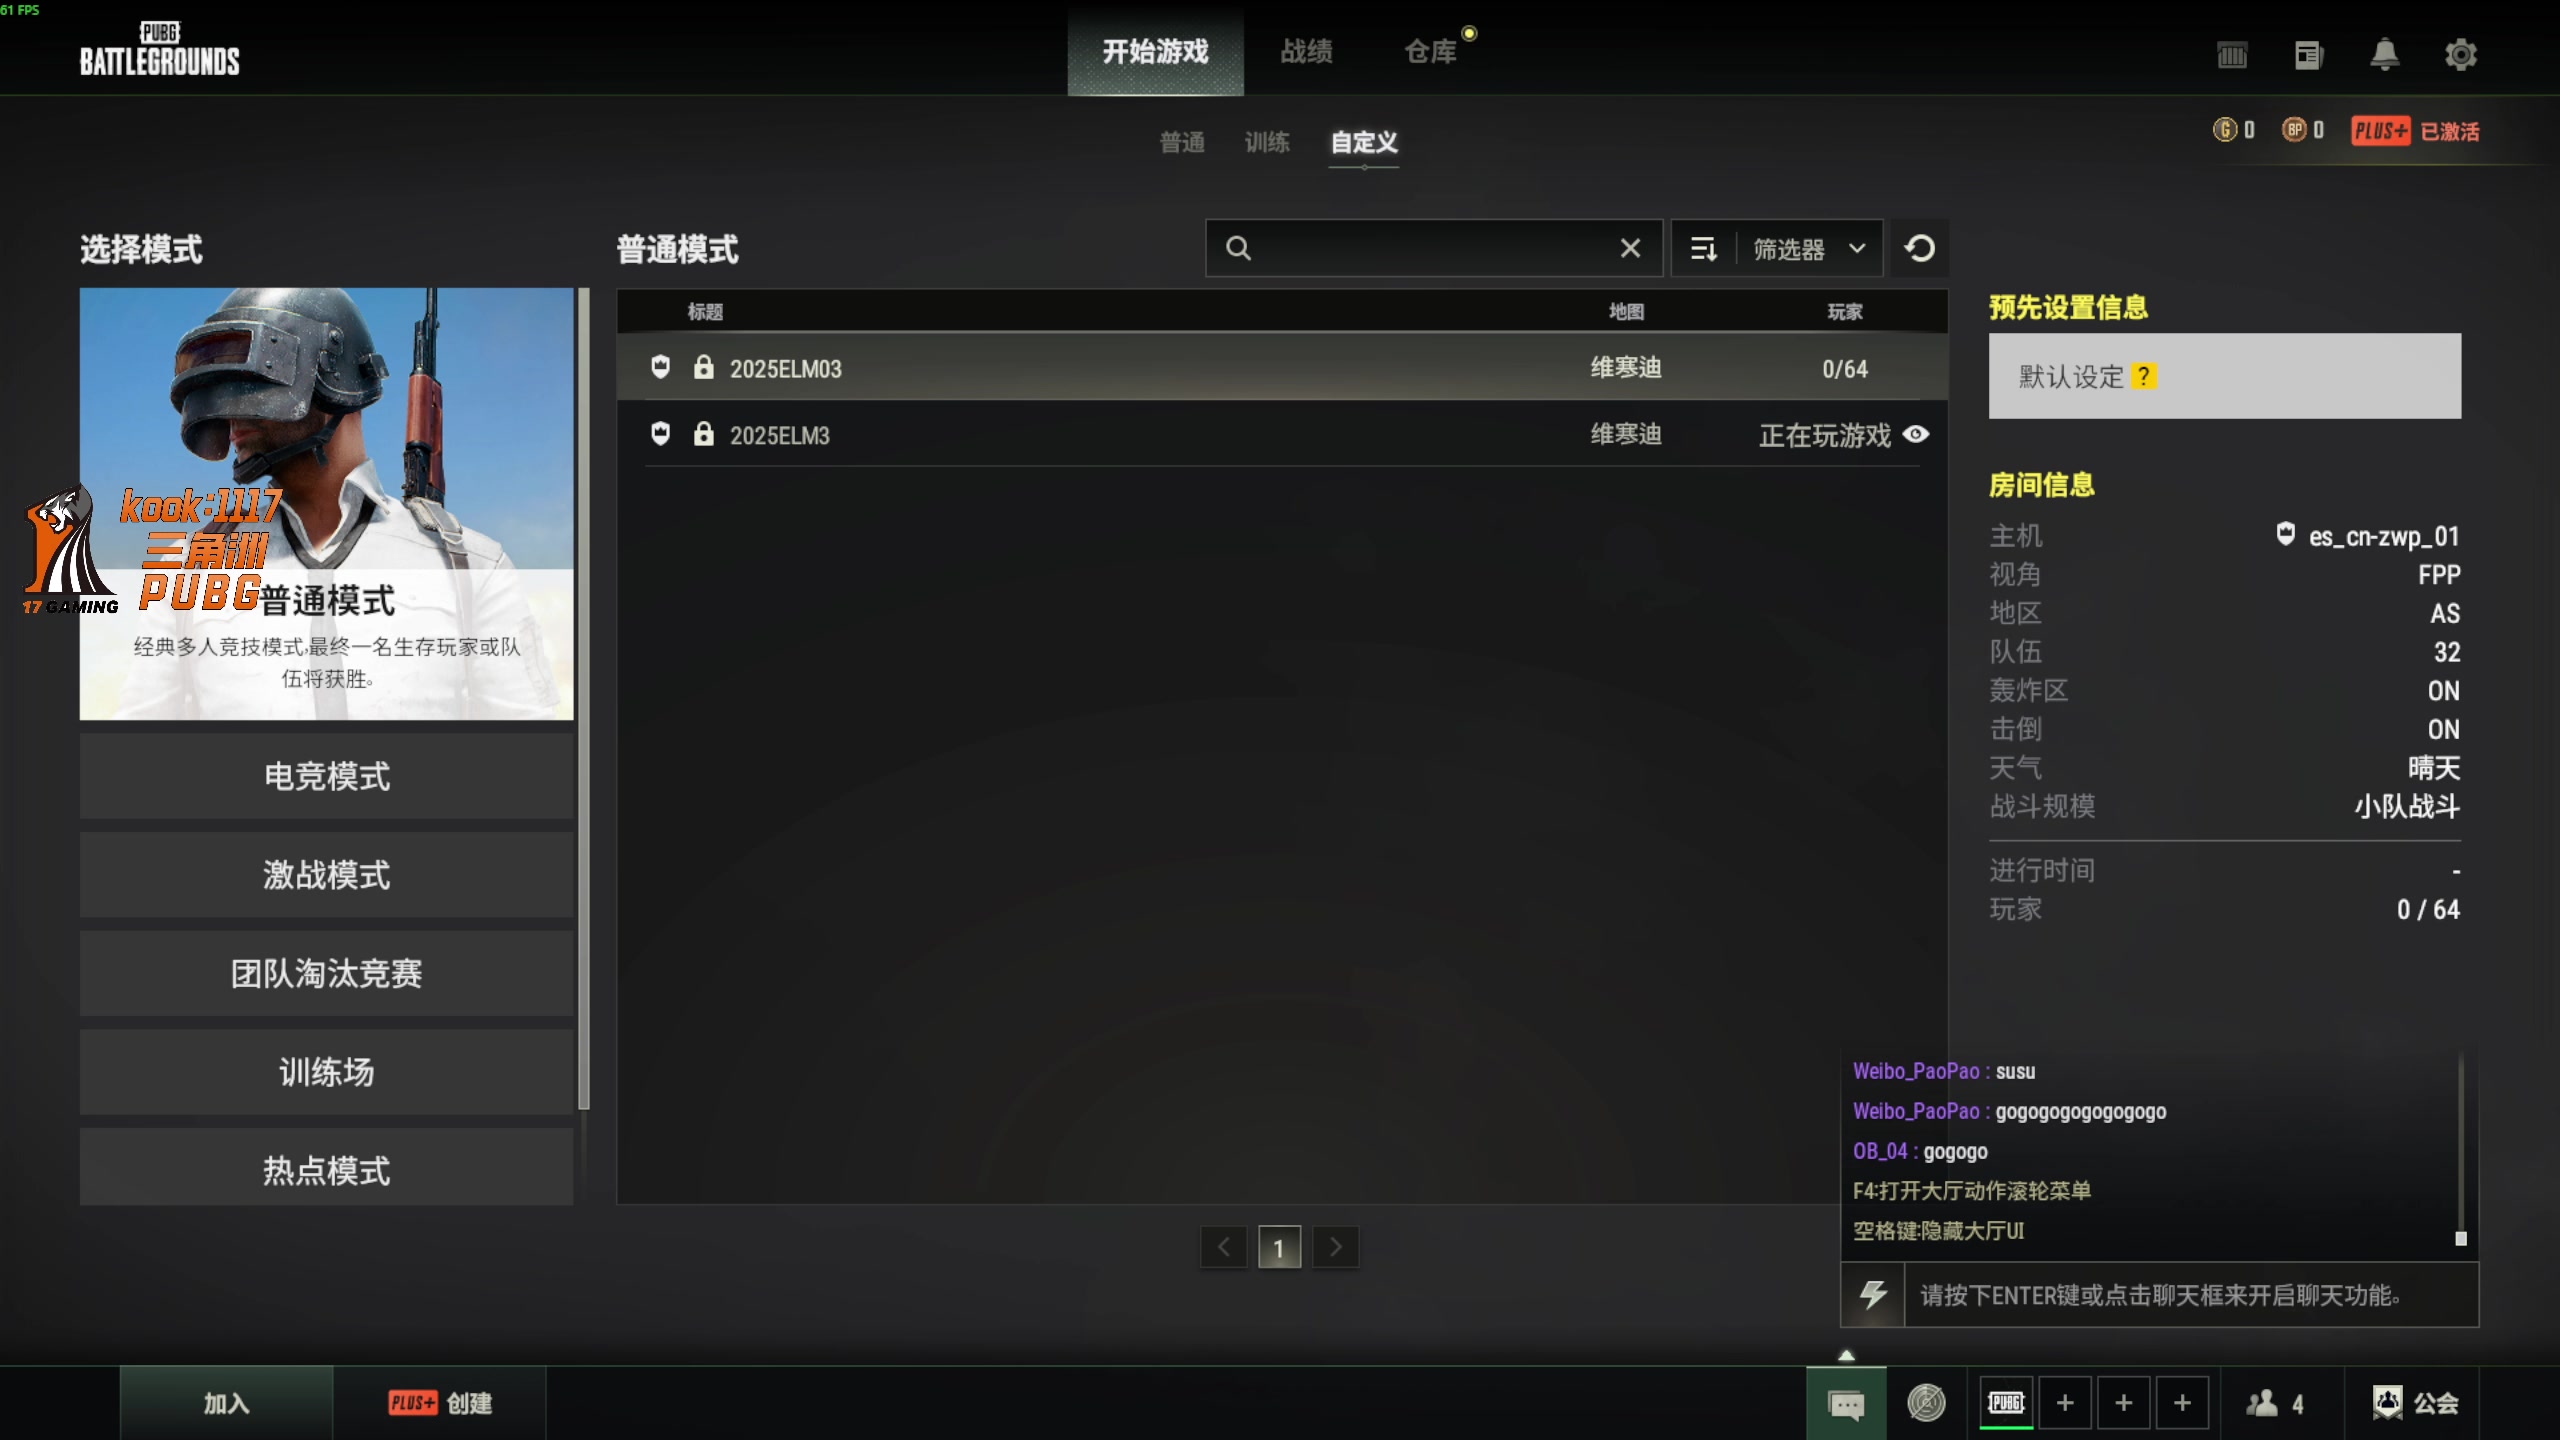Click lock icon on 2025ELM03 row
Viewport: 2560px width, 1440px height.
(704, 367)
